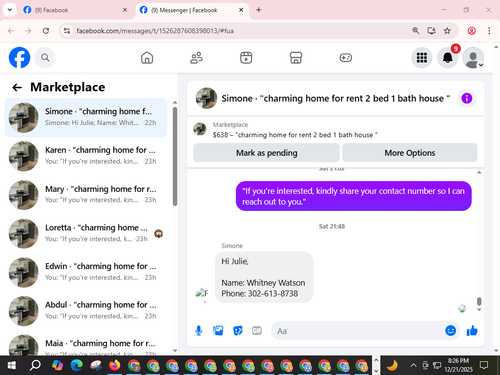Screen dimensions: 500x375
Task: Choose a sticker icon in composer
Action: pyautogui.click(x=238, y=331)
